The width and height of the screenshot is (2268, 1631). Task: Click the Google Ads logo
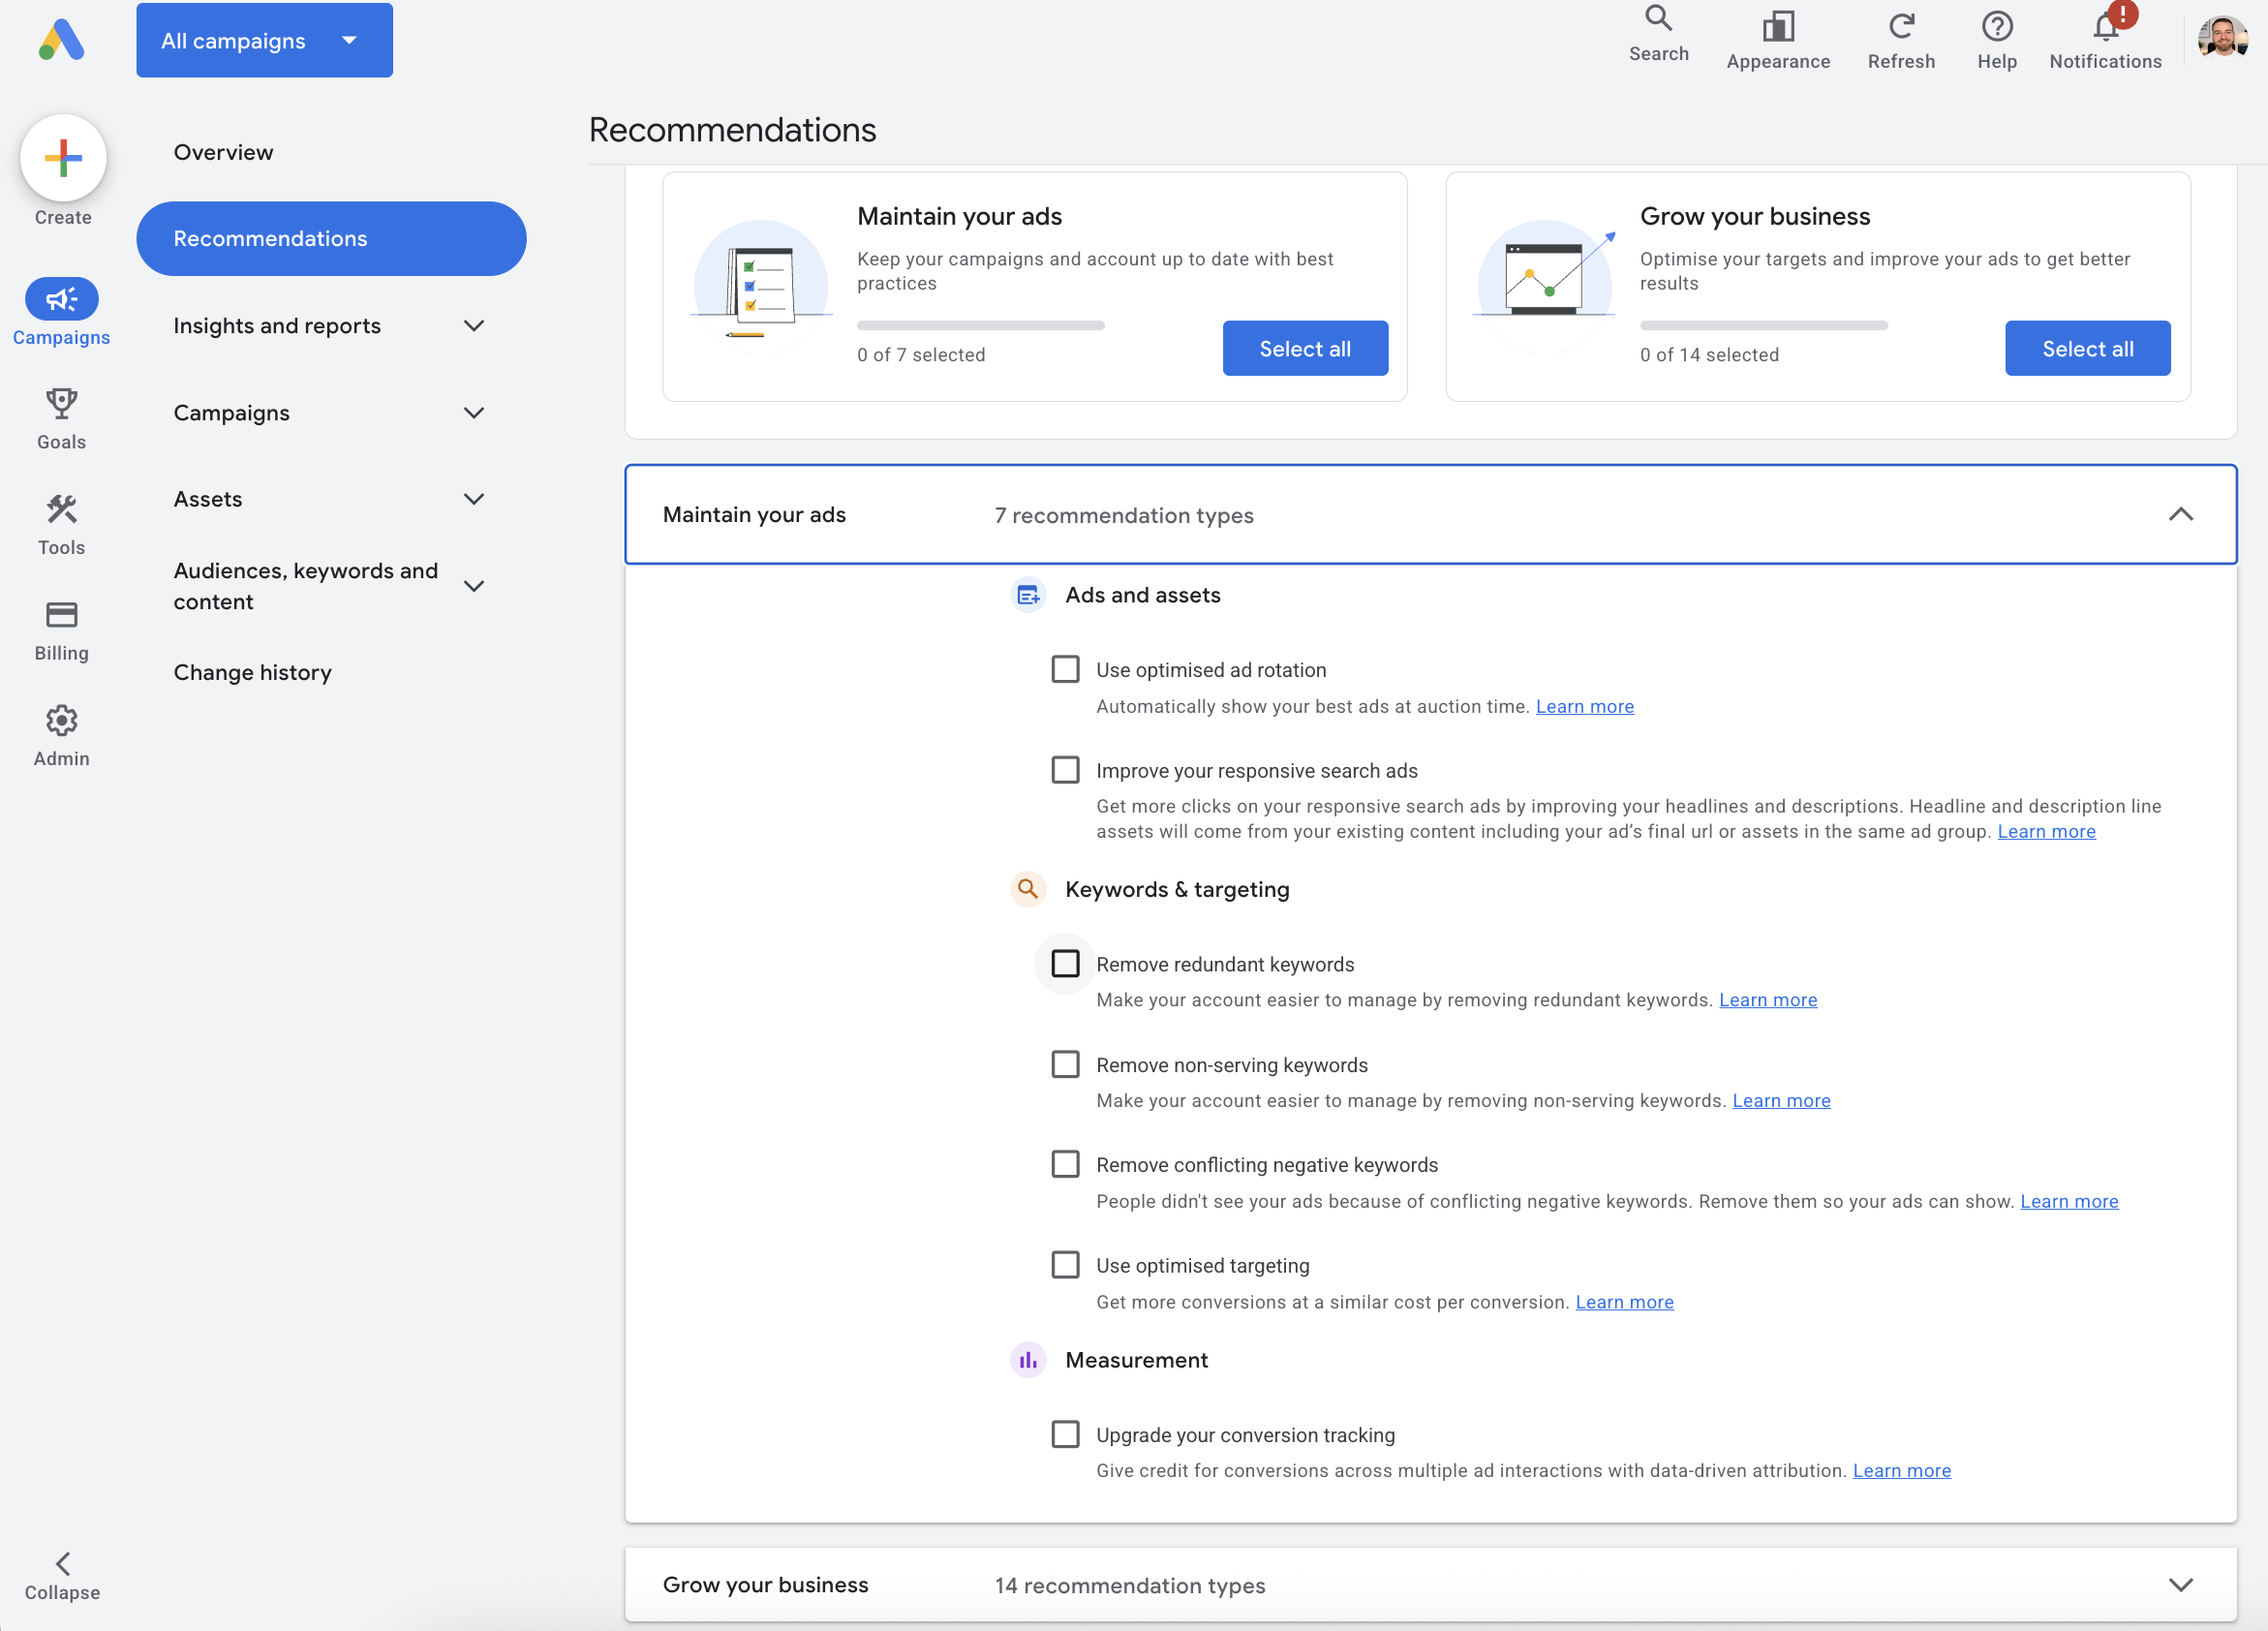point(61,40)
